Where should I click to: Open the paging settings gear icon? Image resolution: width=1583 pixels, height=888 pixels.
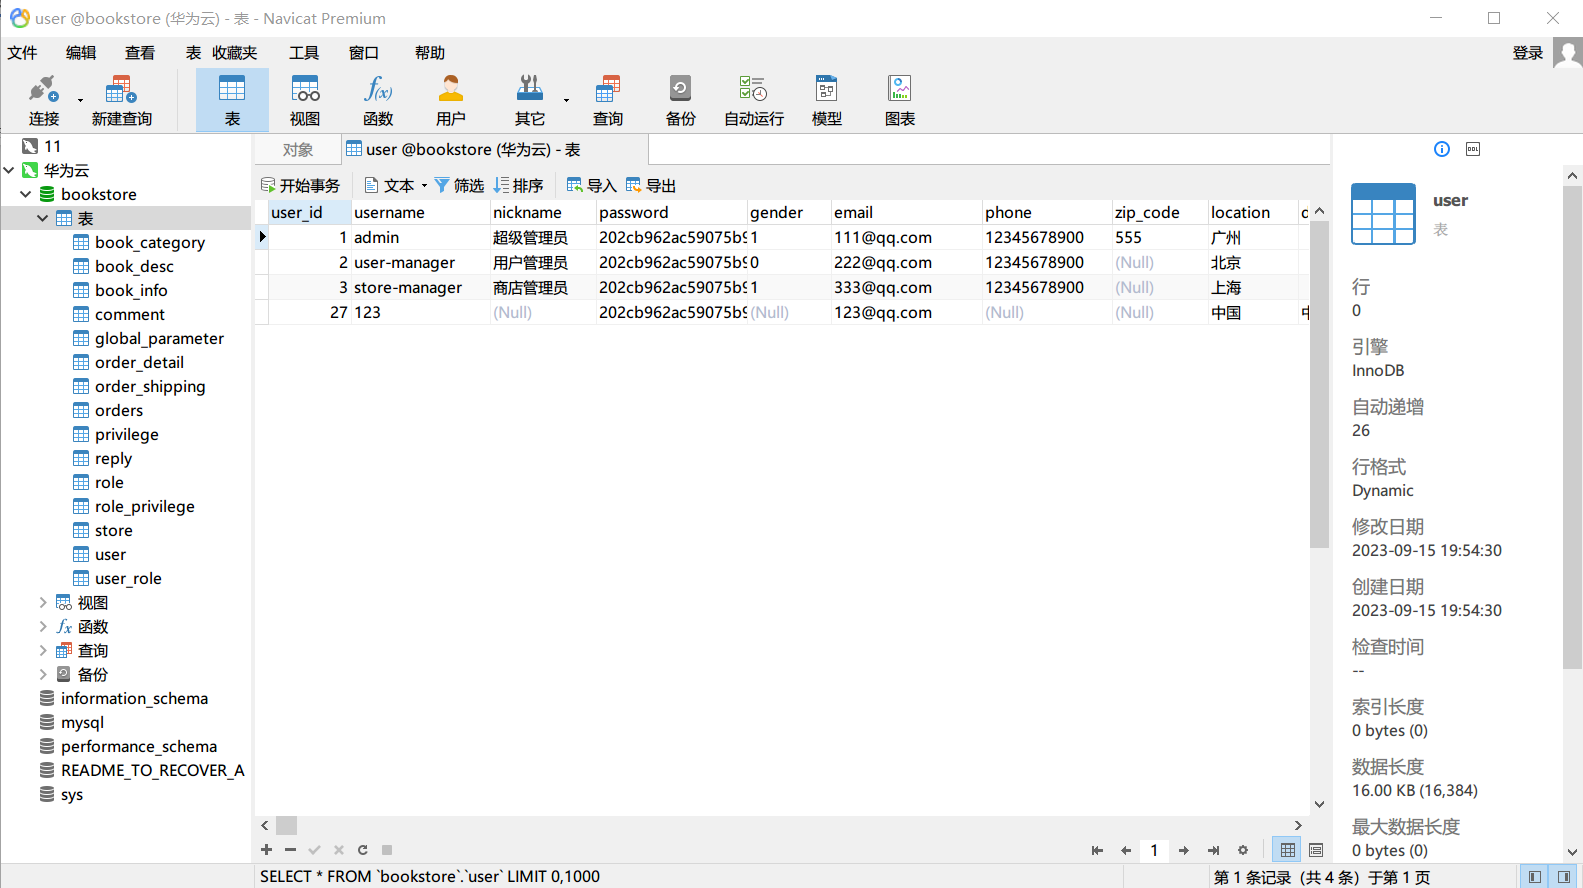(1243, 850)
